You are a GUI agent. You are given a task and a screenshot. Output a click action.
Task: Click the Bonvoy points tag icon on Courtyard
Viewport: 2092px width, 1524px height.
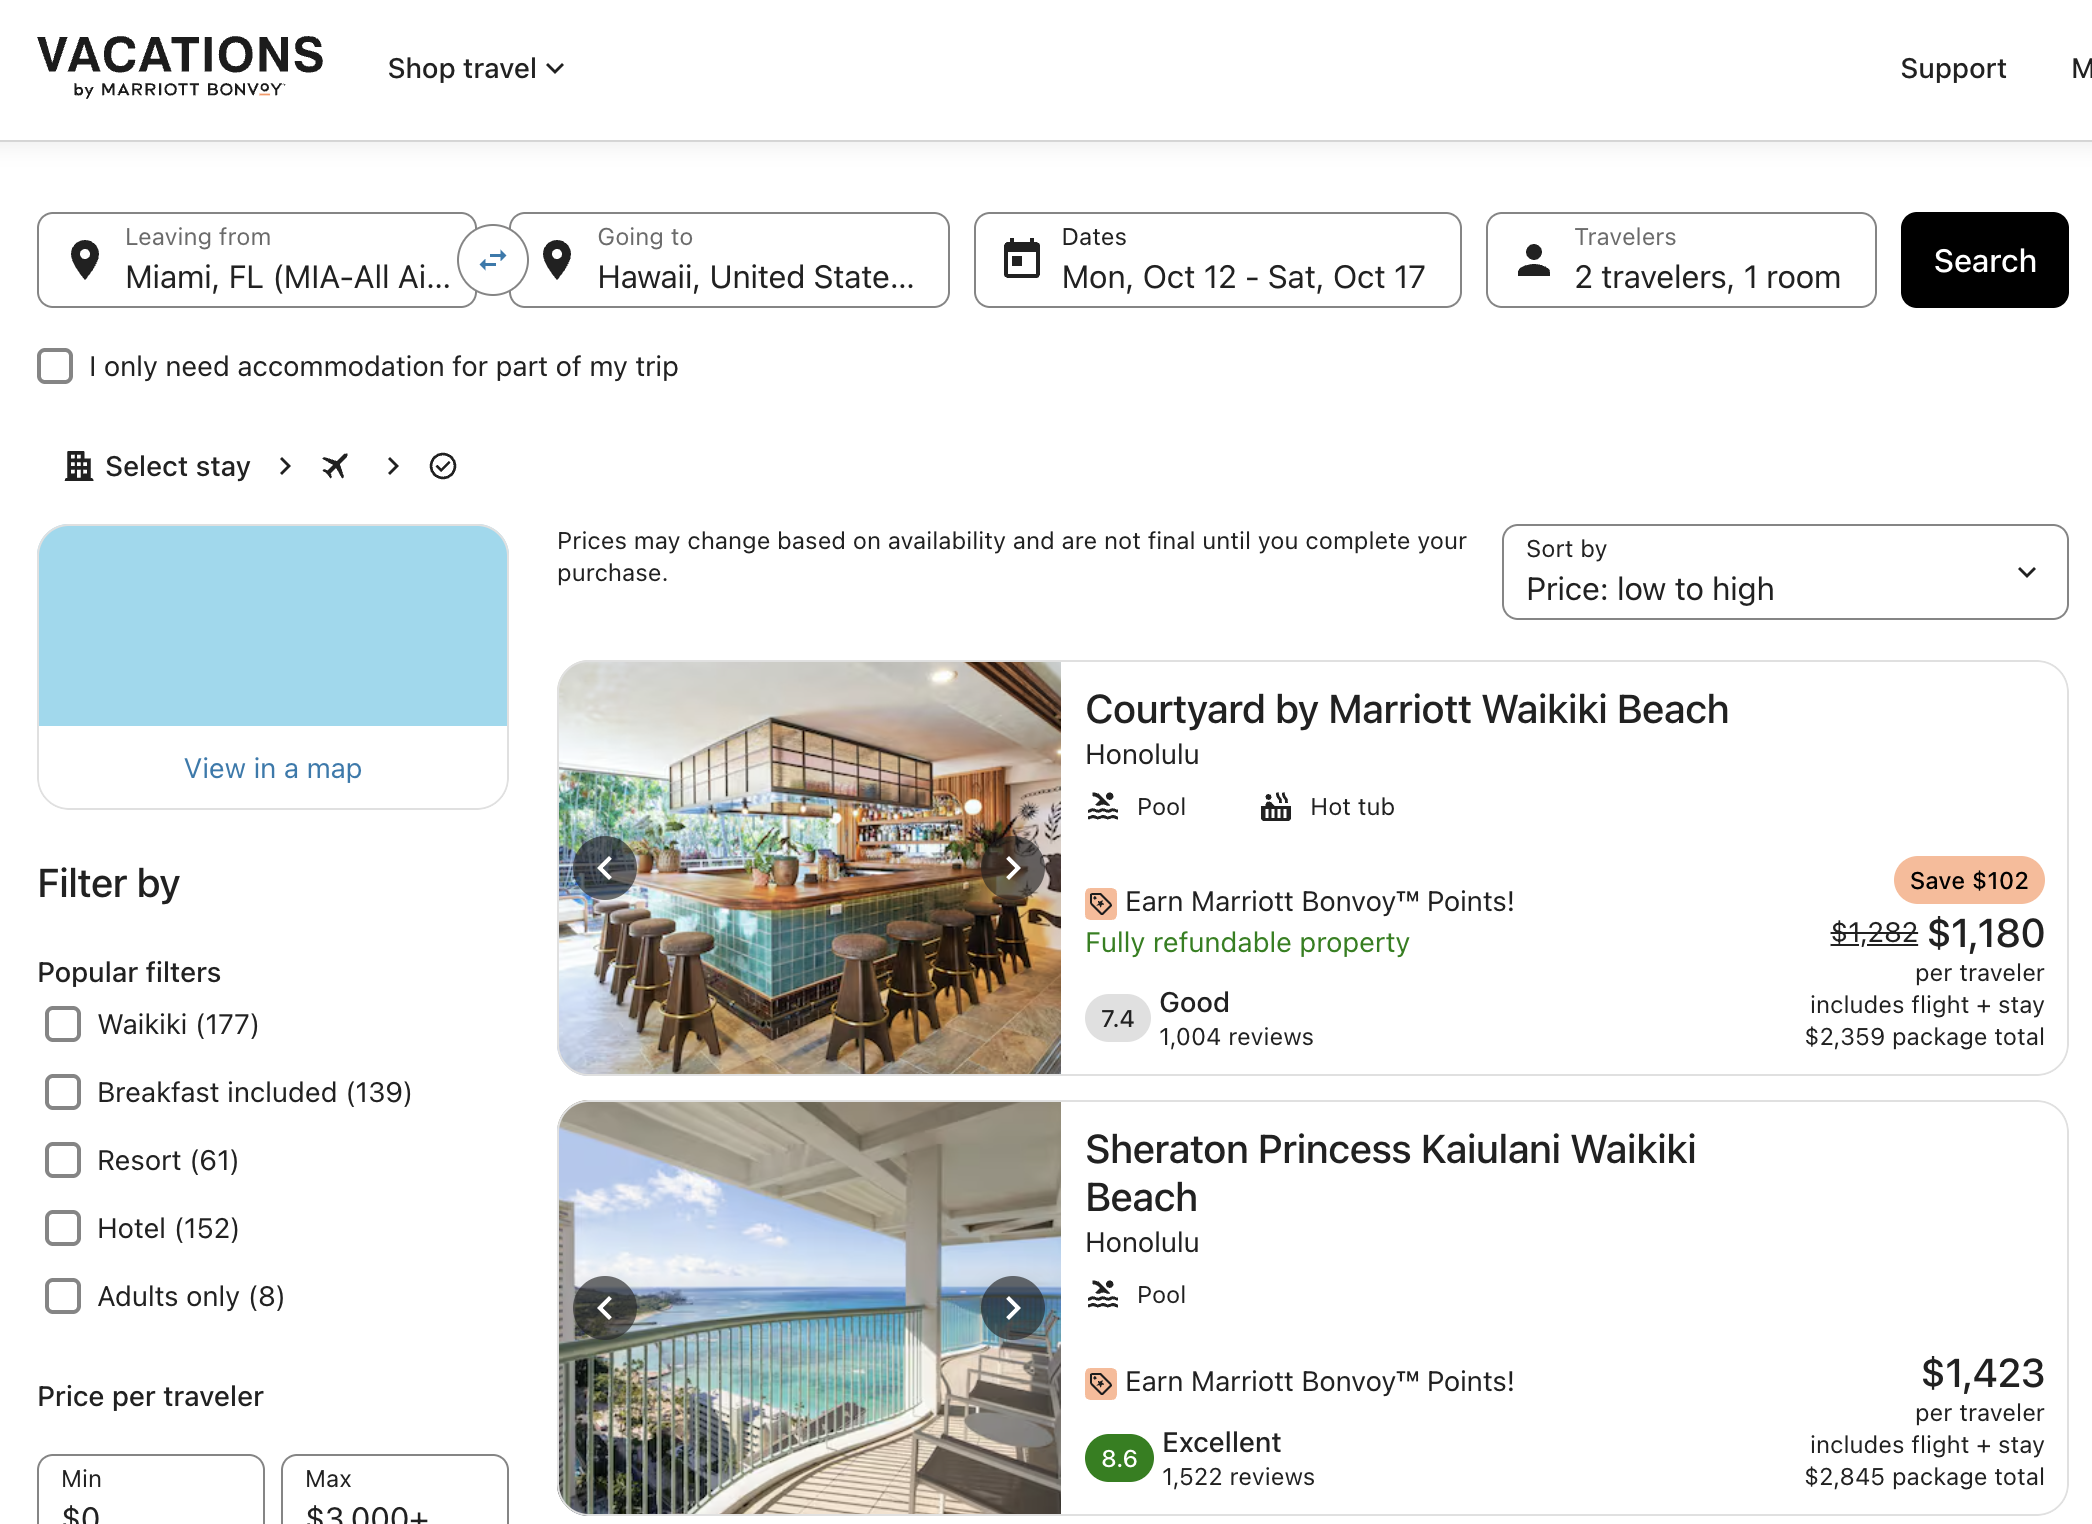1100,903
